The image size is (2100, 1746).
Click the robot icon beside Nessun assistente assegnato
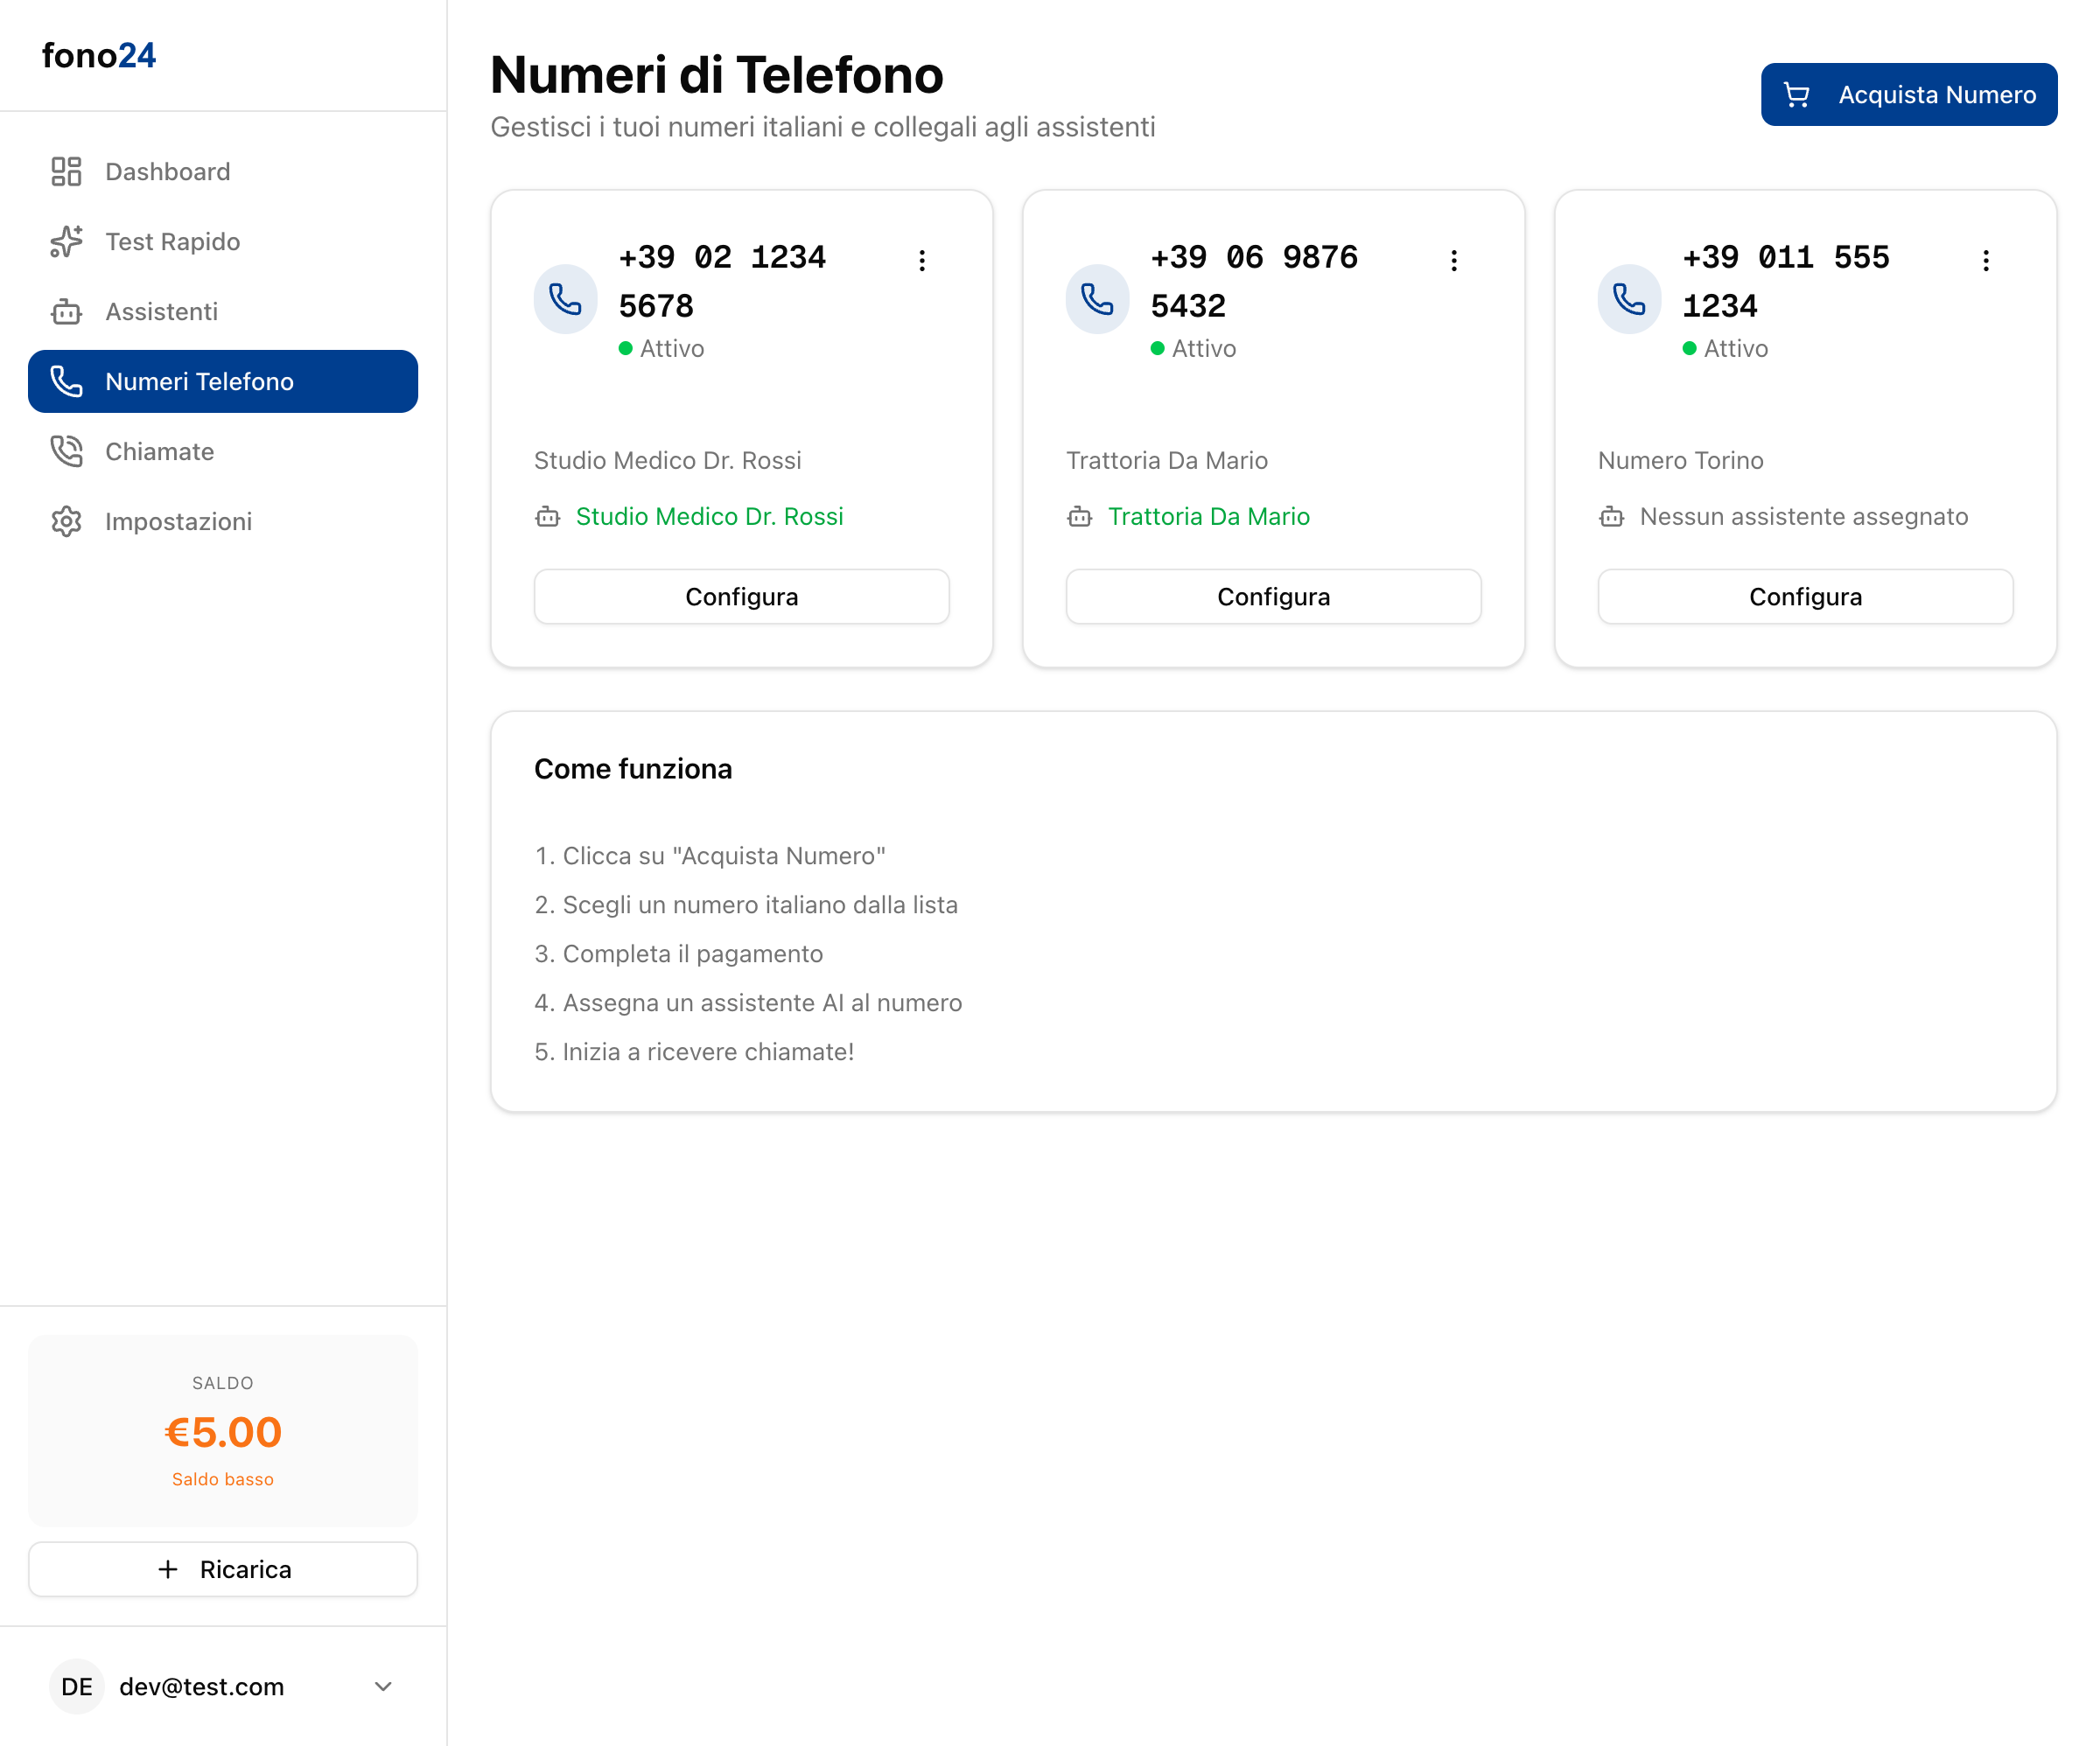pyautogui.click(x=1611, y=517)
